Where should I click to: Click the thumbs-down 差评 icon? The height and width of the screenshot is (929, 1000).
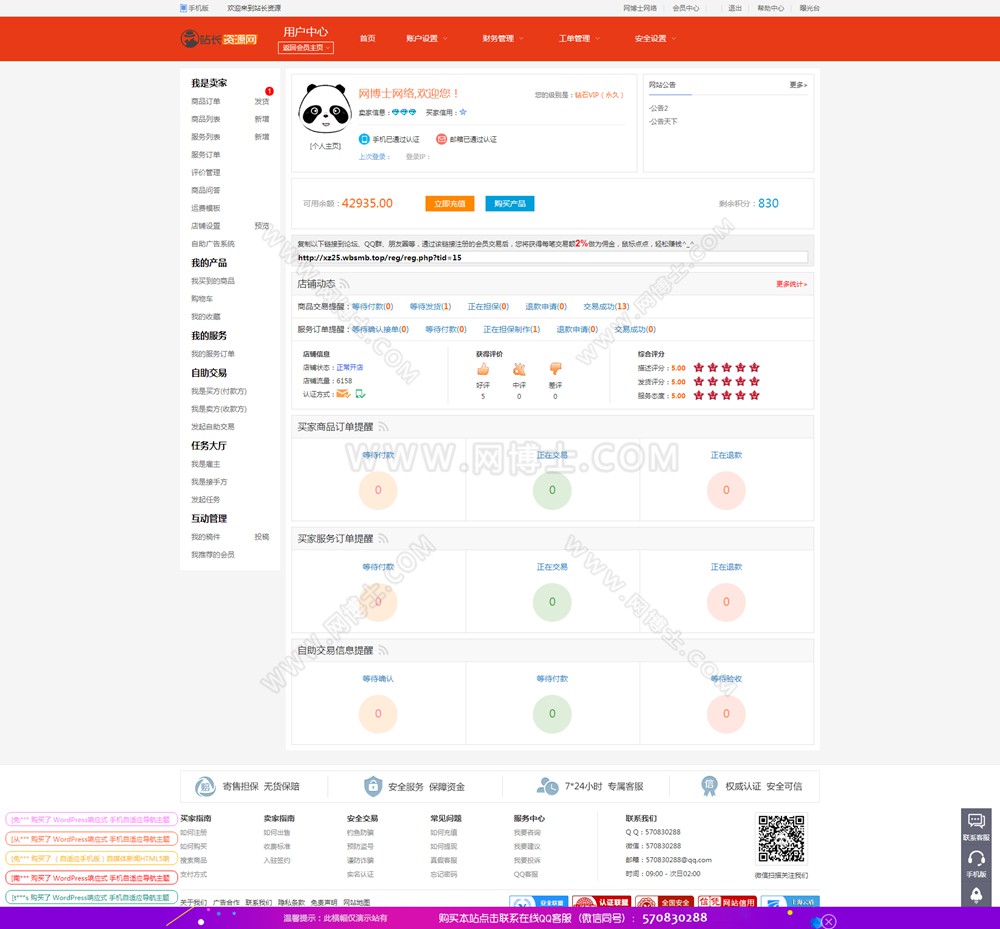pyautogui.click(x=555, y=369)
